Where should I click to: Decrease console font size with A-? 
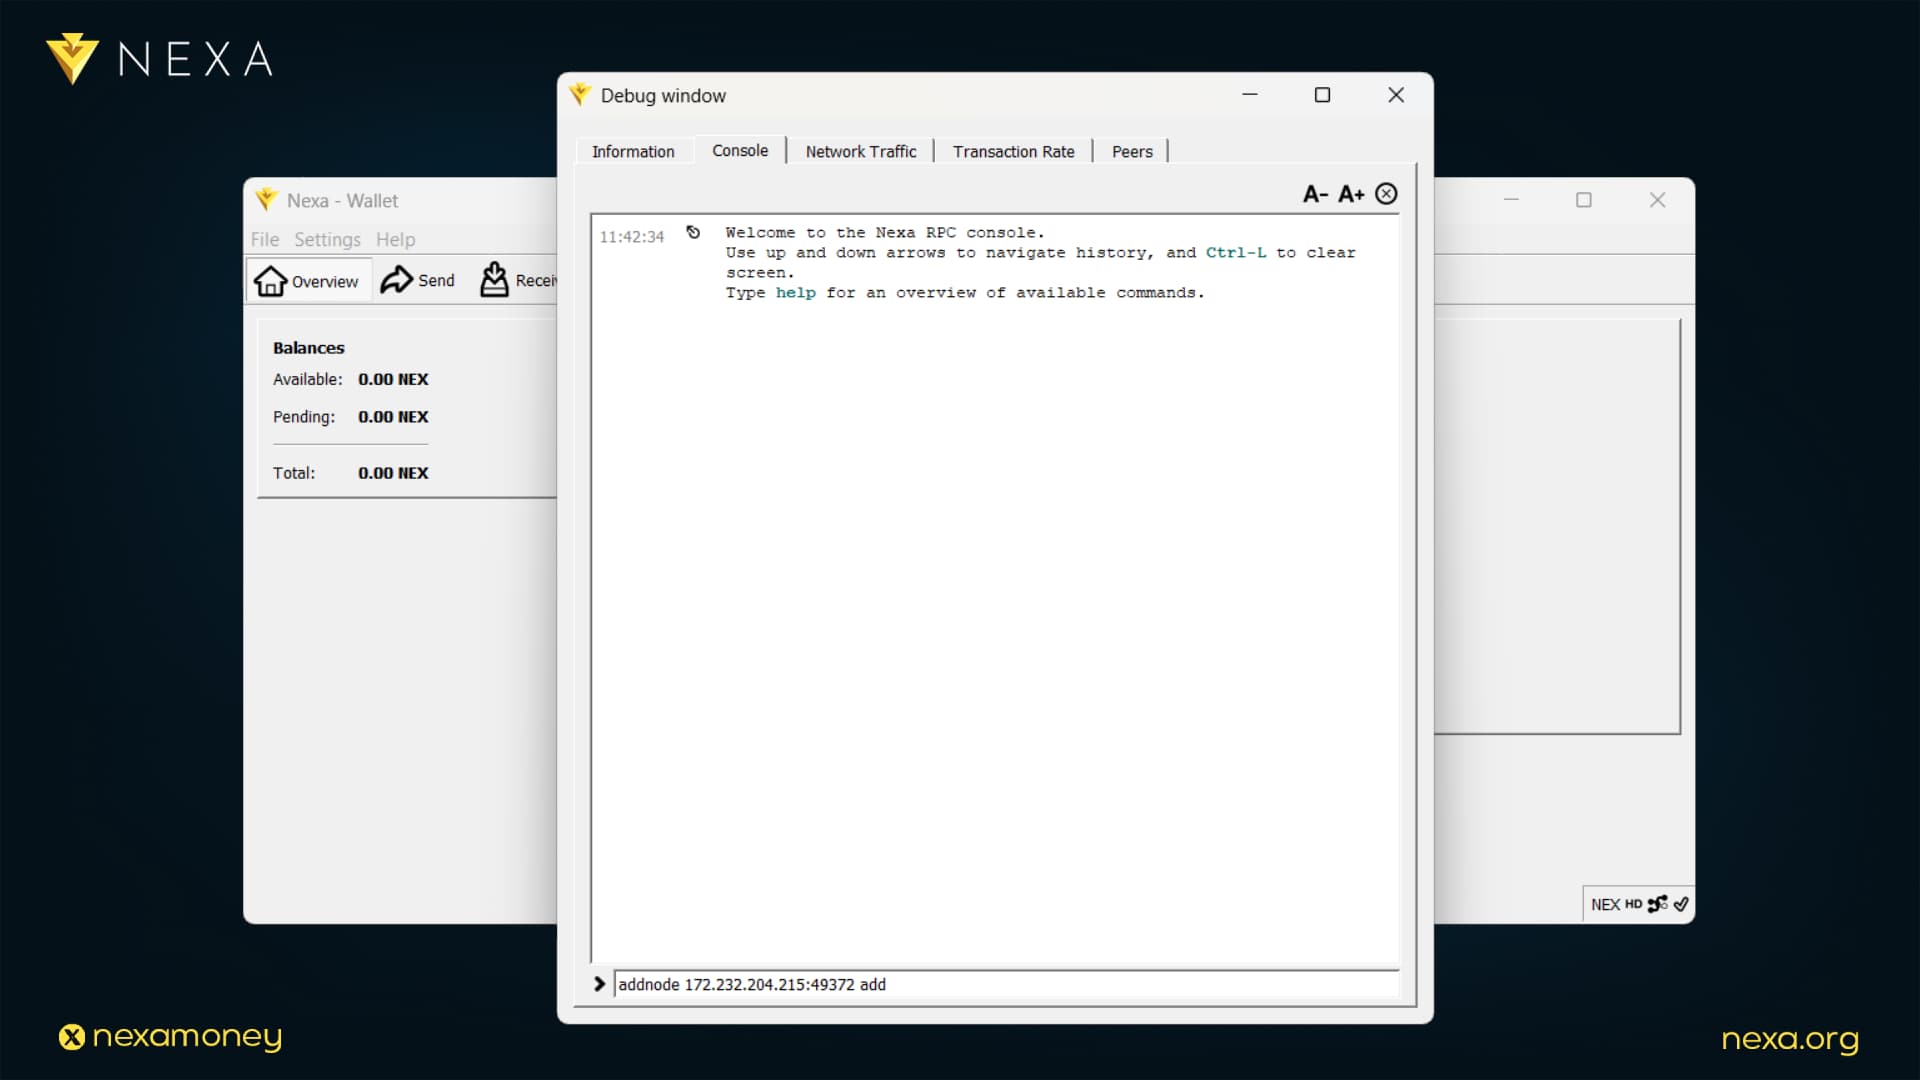(x=1315, y=194)
